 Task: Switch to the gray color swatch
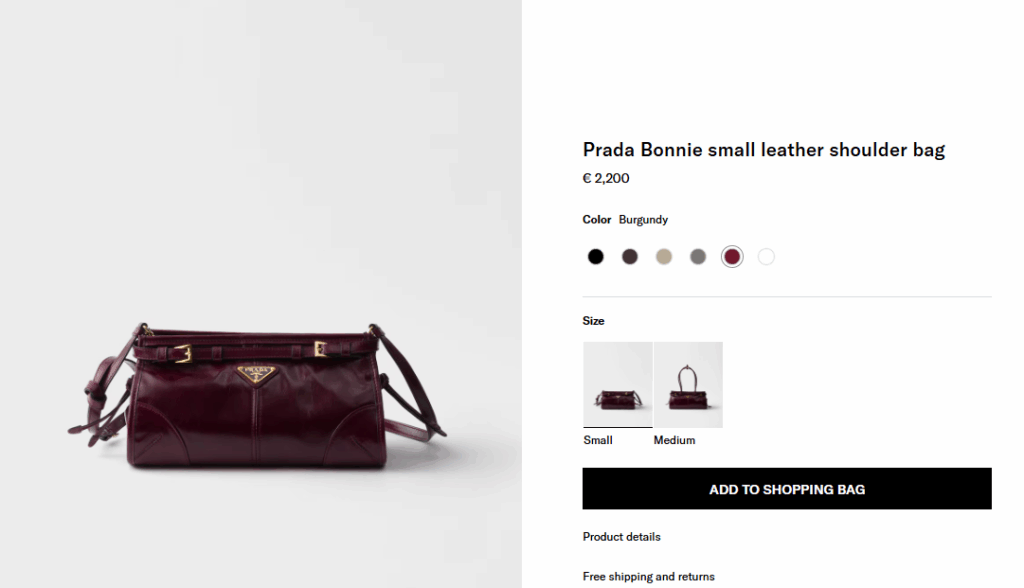698,257
